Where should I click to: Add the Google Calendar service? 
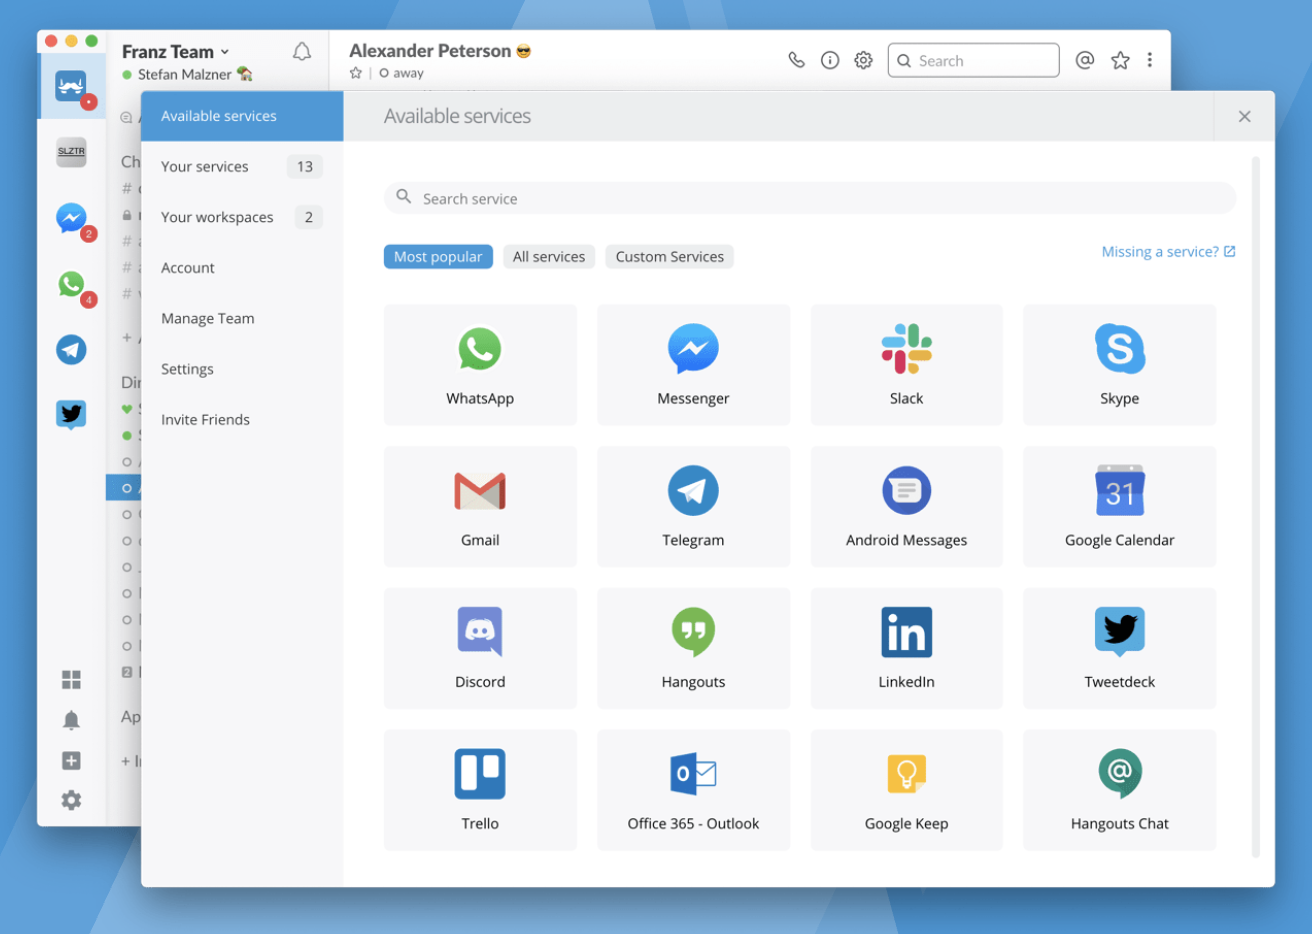(x=1119, y=507)
